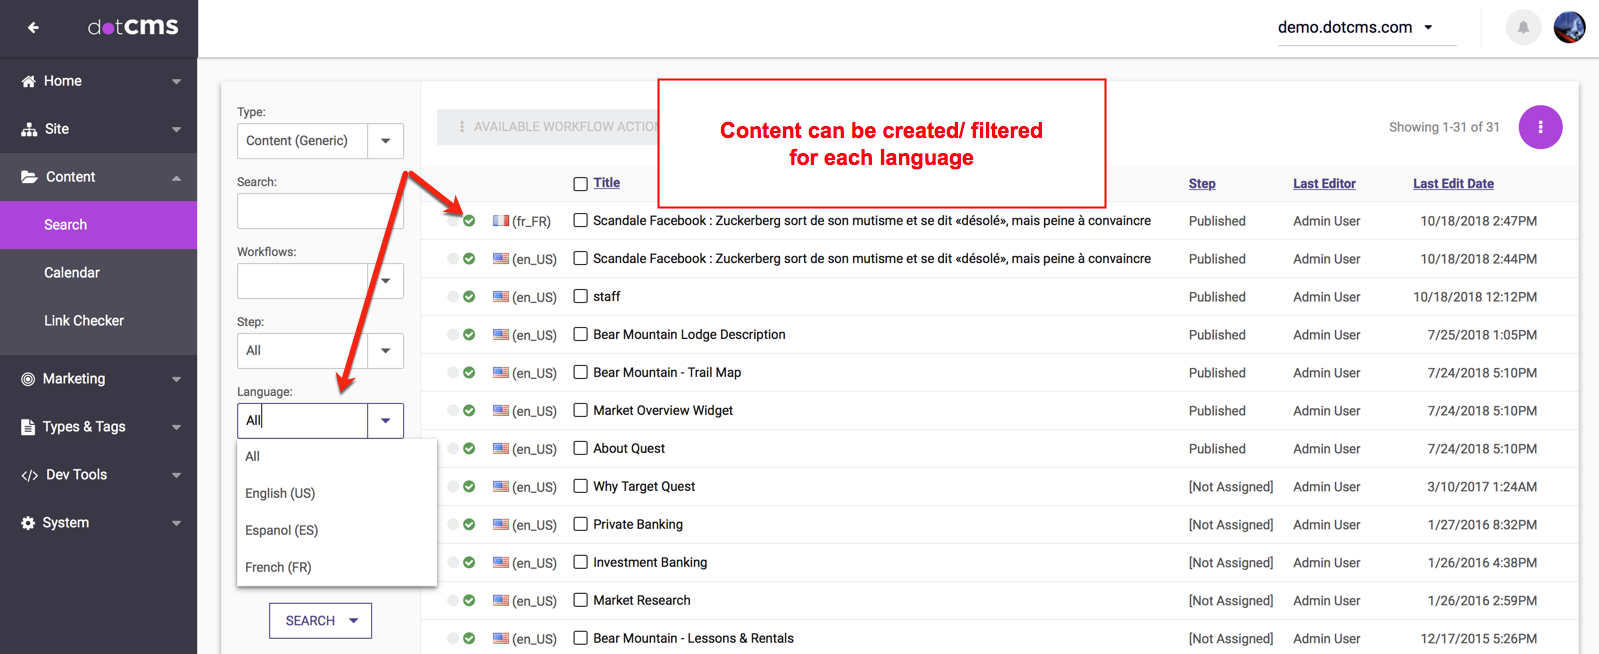Screen dimensions: 1599x654
Task: Tick the select-all checkbox next to Title
Action: (x=580, y=184)
